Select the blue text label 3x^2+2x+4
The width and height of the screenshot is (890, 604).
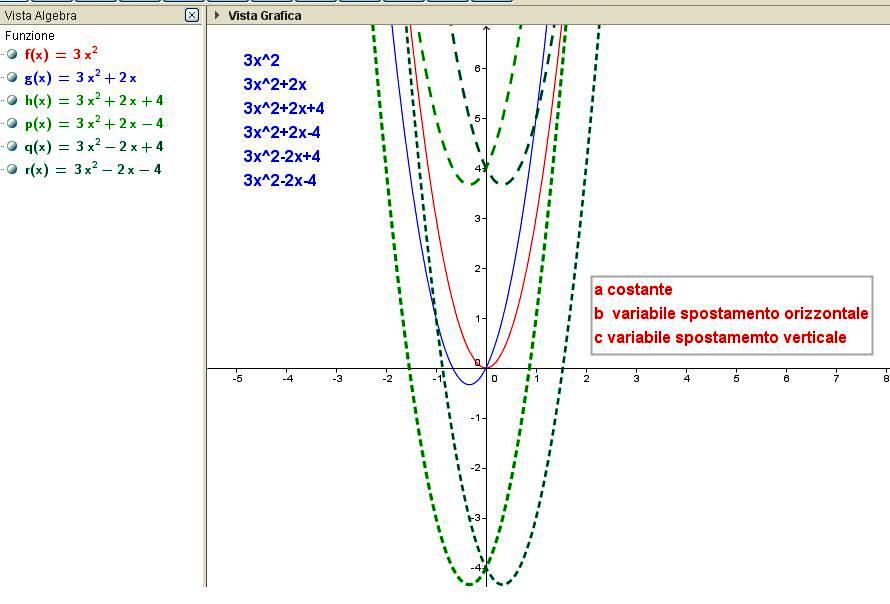coord(284,108)
